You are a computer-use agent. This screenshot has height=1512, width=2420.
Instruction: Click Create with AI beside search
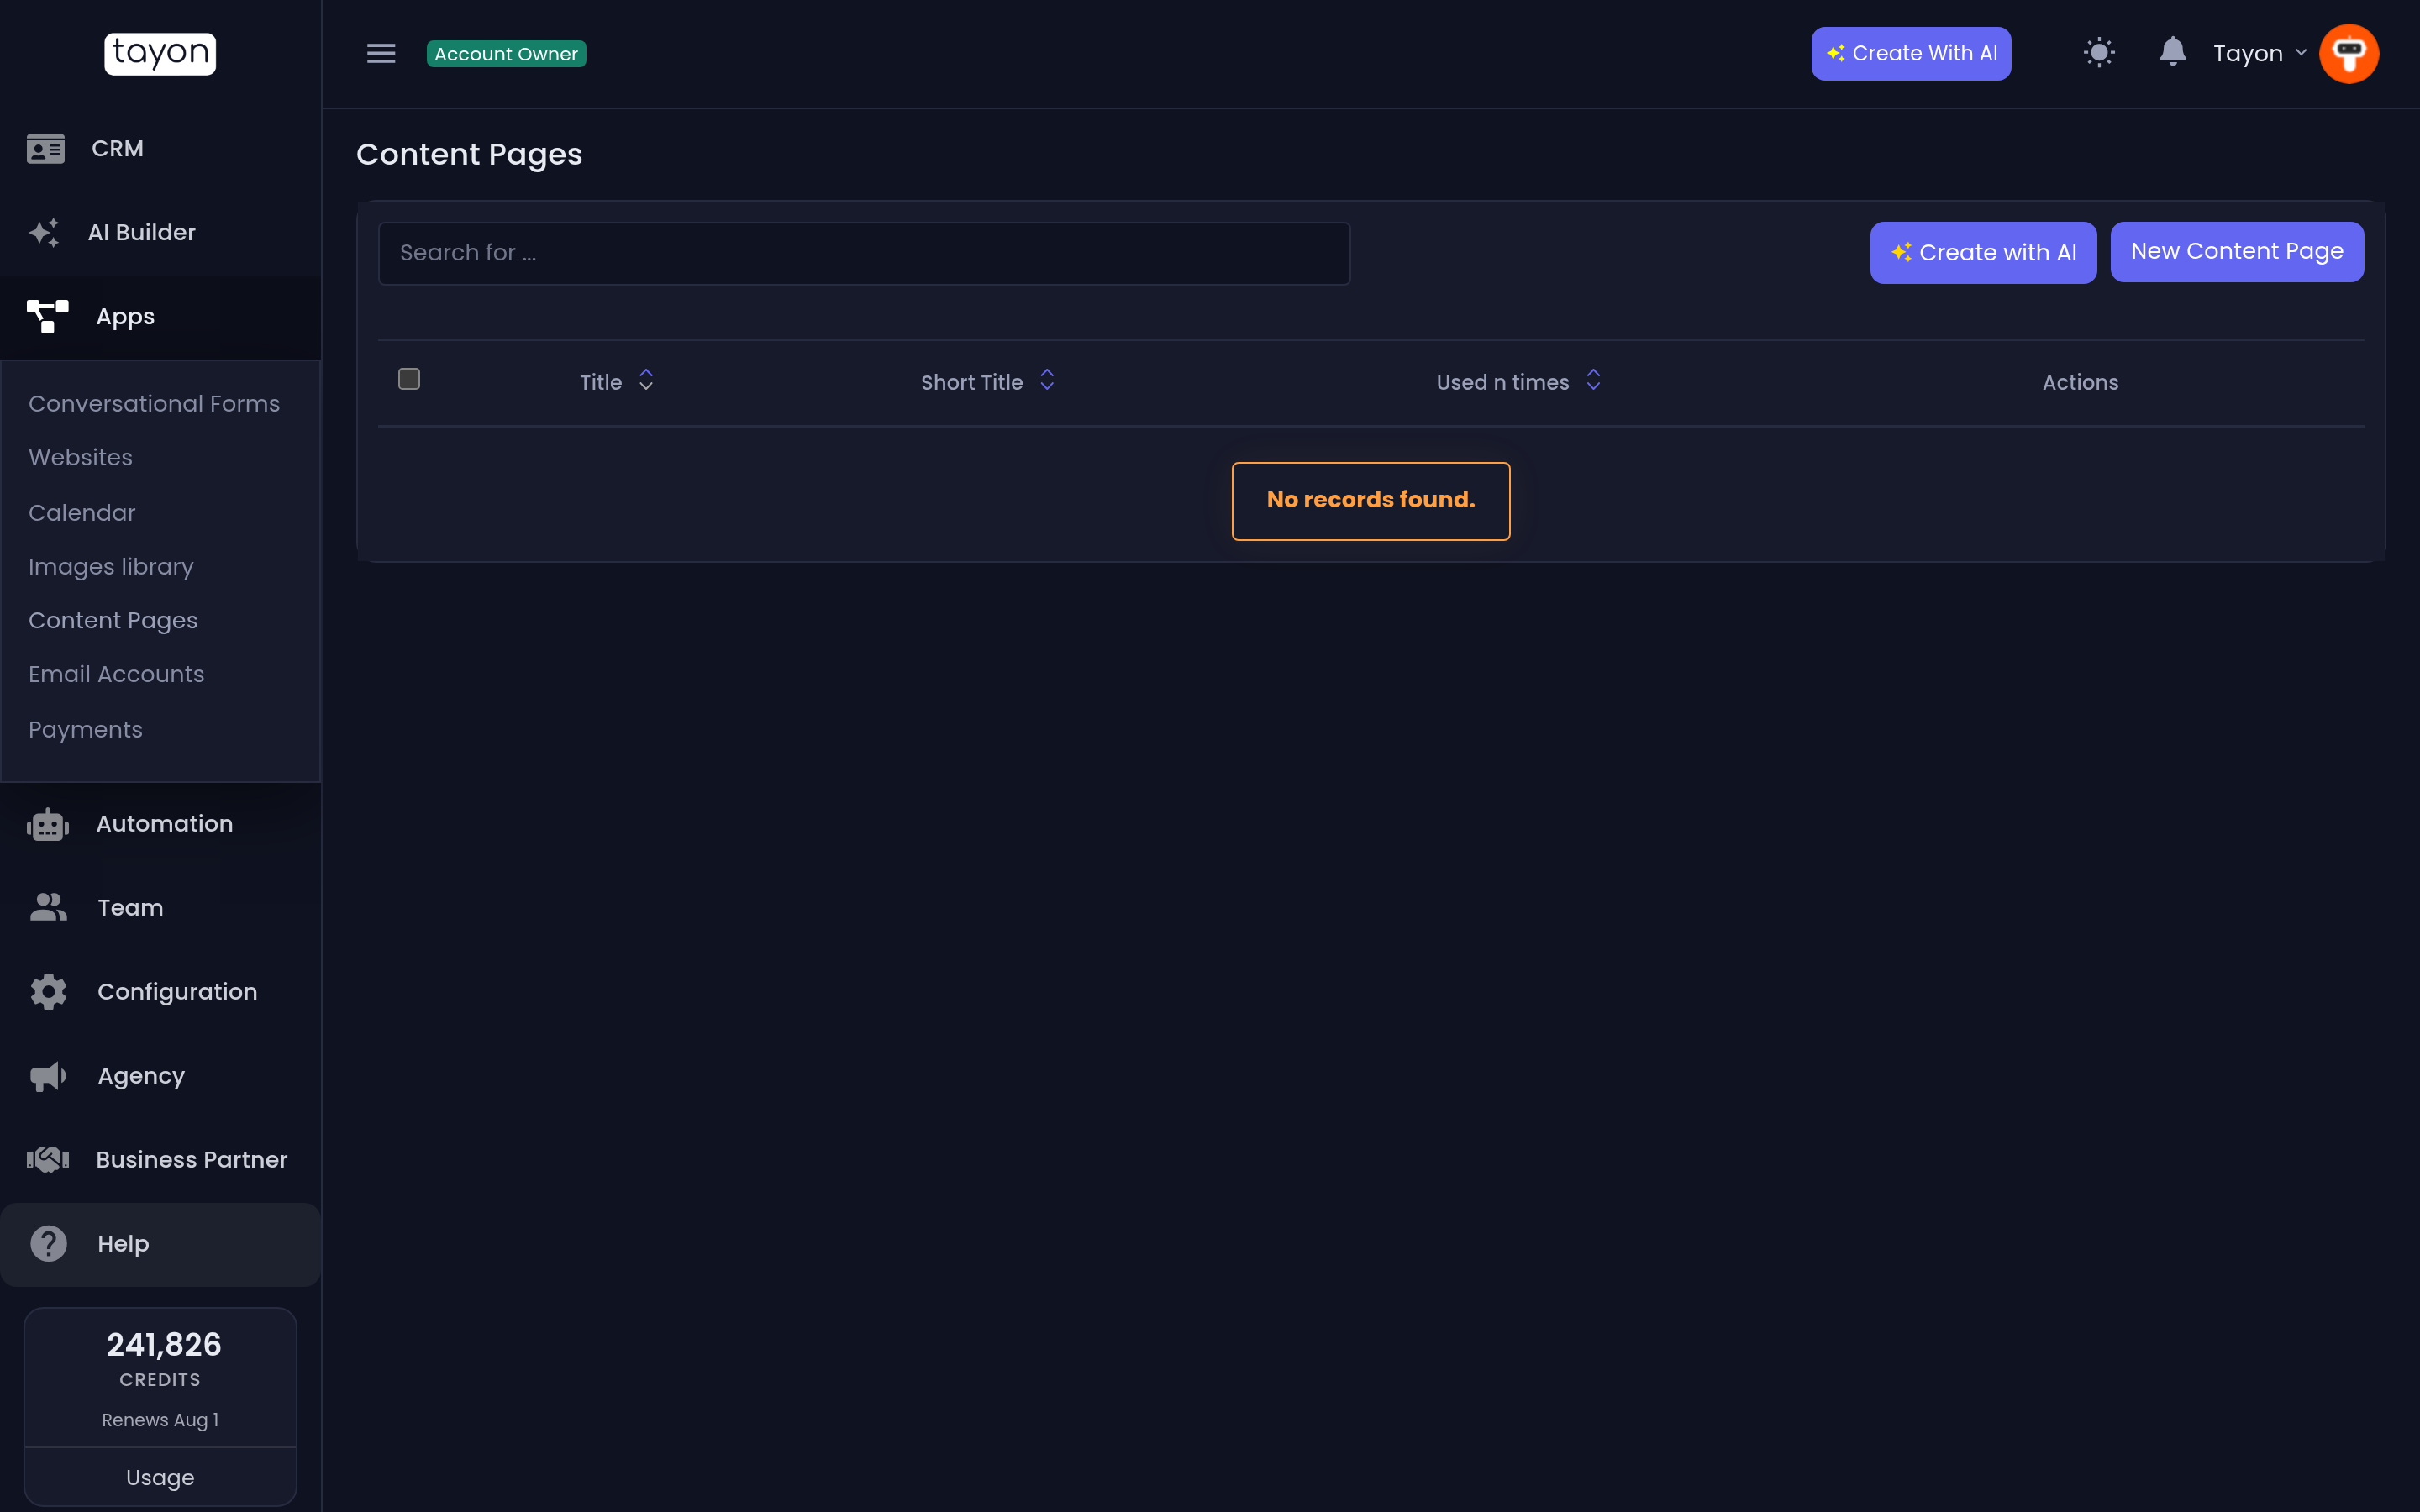pos(1982,253)
